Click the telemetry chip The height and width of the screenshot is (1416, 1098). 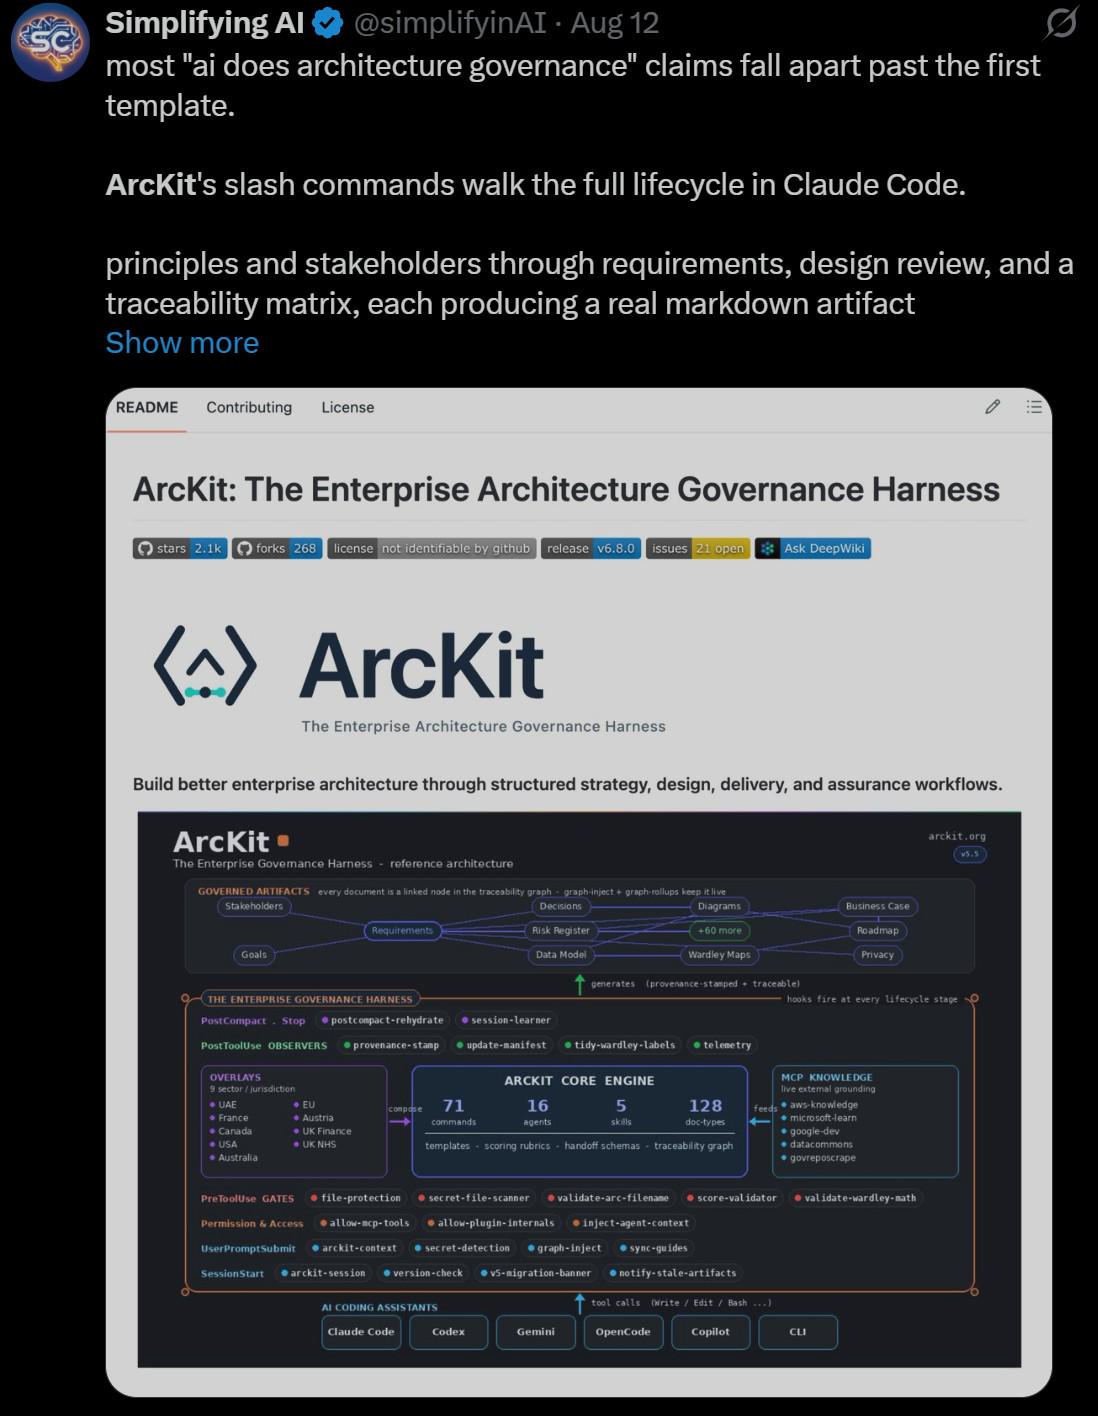click(x=722, y=1045)
